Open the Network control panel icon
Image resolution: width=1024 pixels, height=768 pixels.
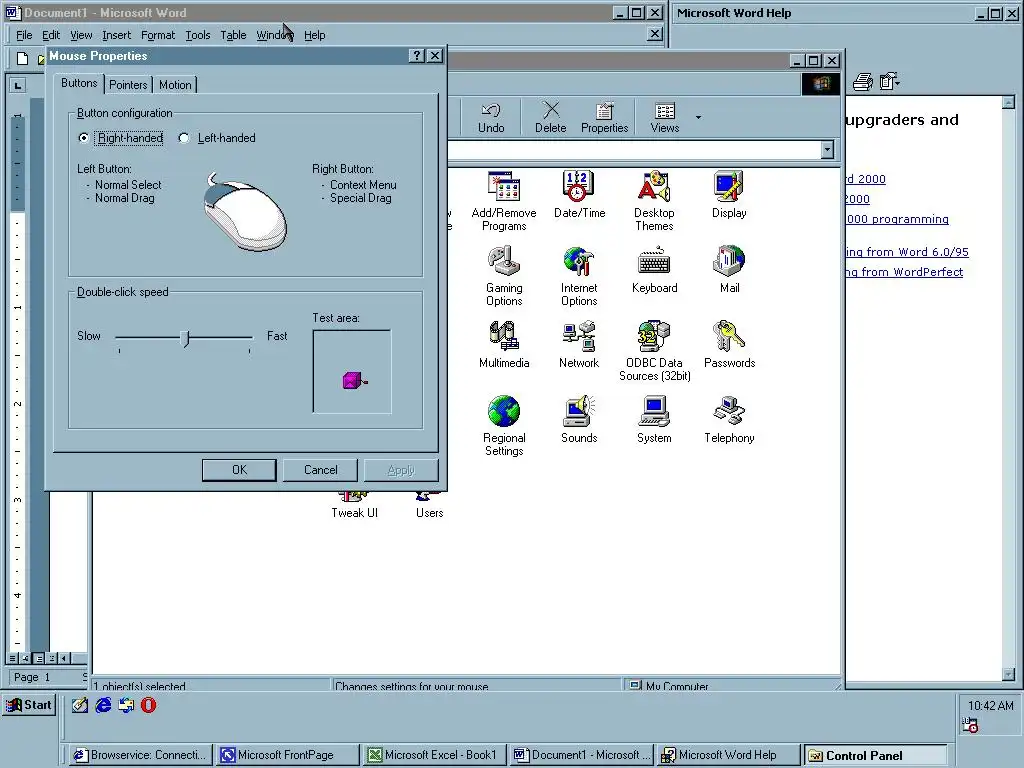(x=579, y=344)
